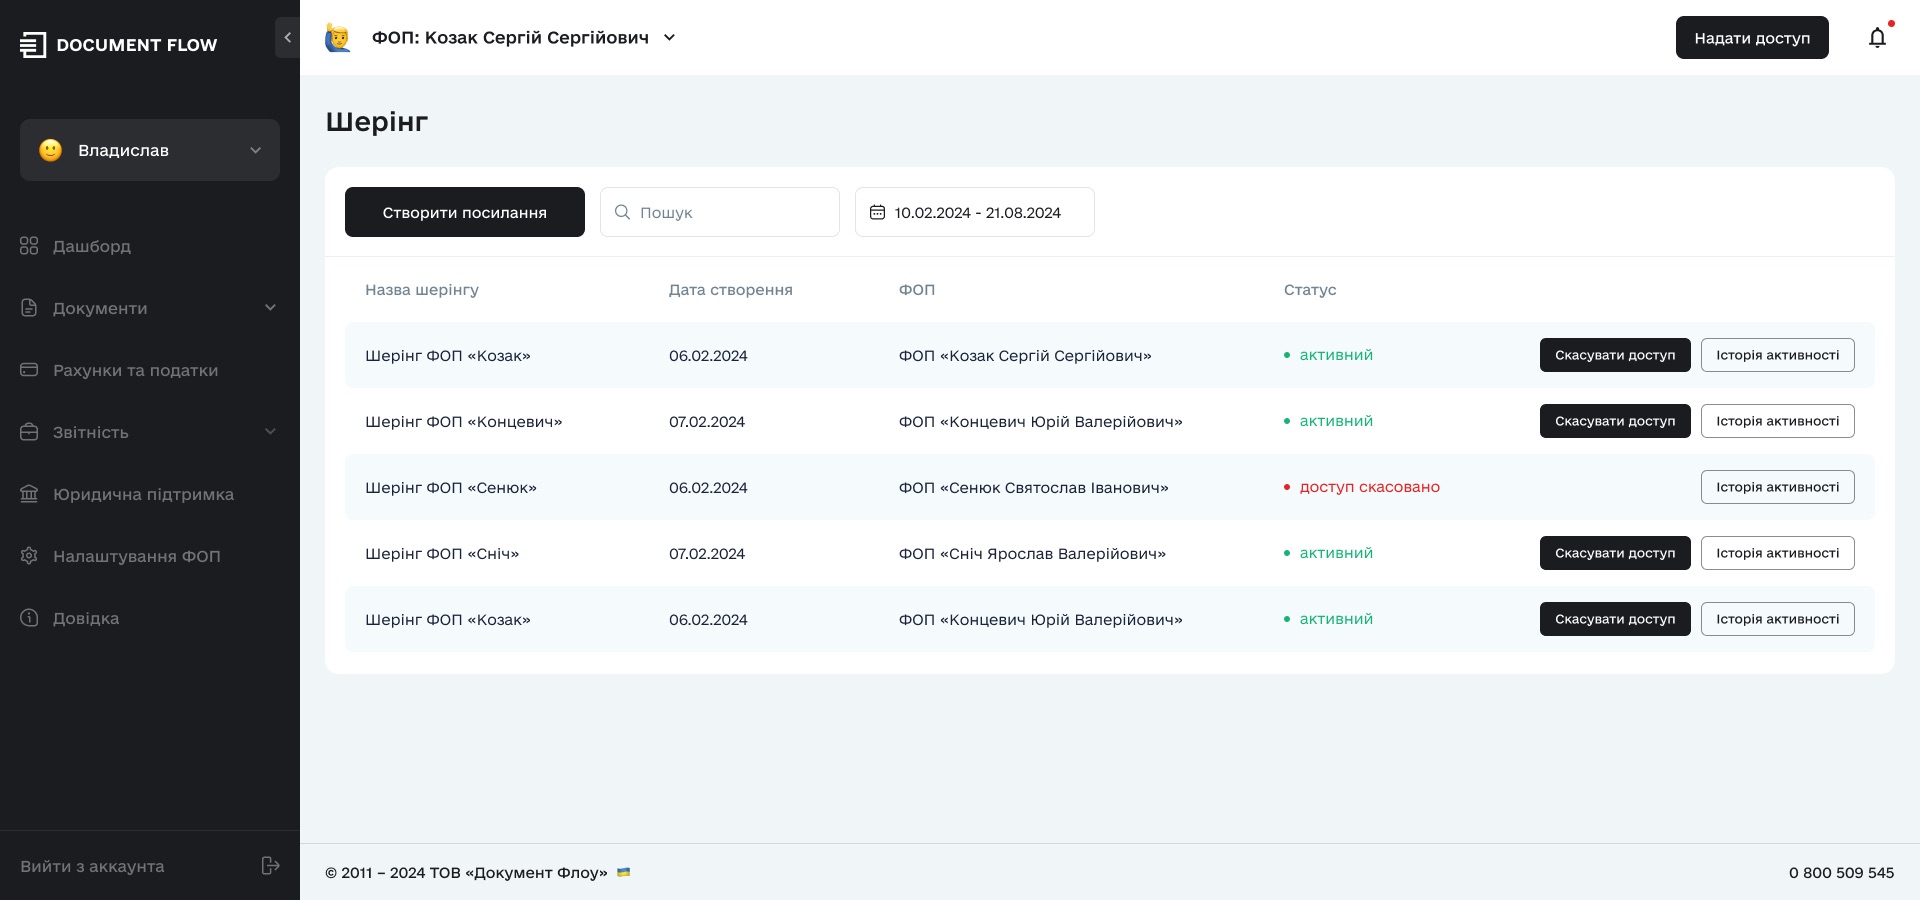Click the logout door icon

[270, 866]
